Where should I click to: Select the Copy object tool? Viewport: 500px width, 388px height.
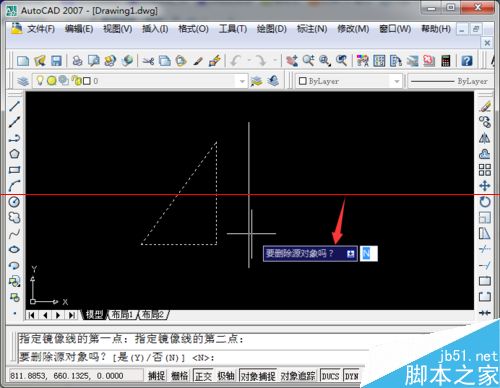point(485,122)
